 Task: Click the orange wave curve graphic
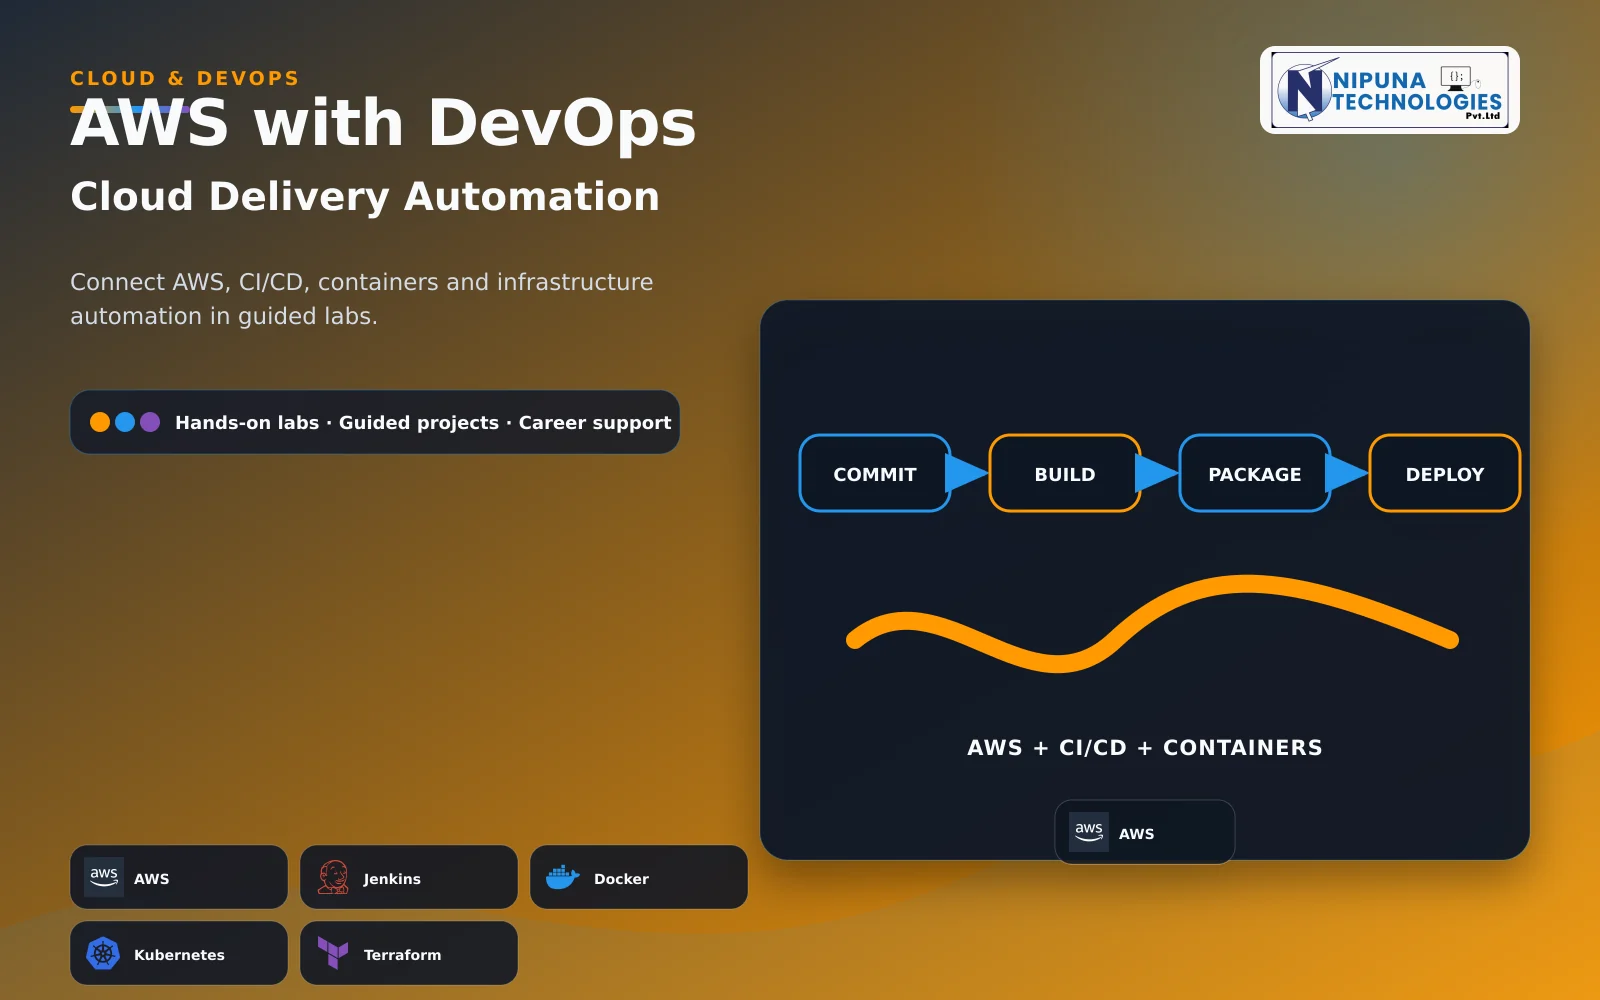[x=1152, y=623]
